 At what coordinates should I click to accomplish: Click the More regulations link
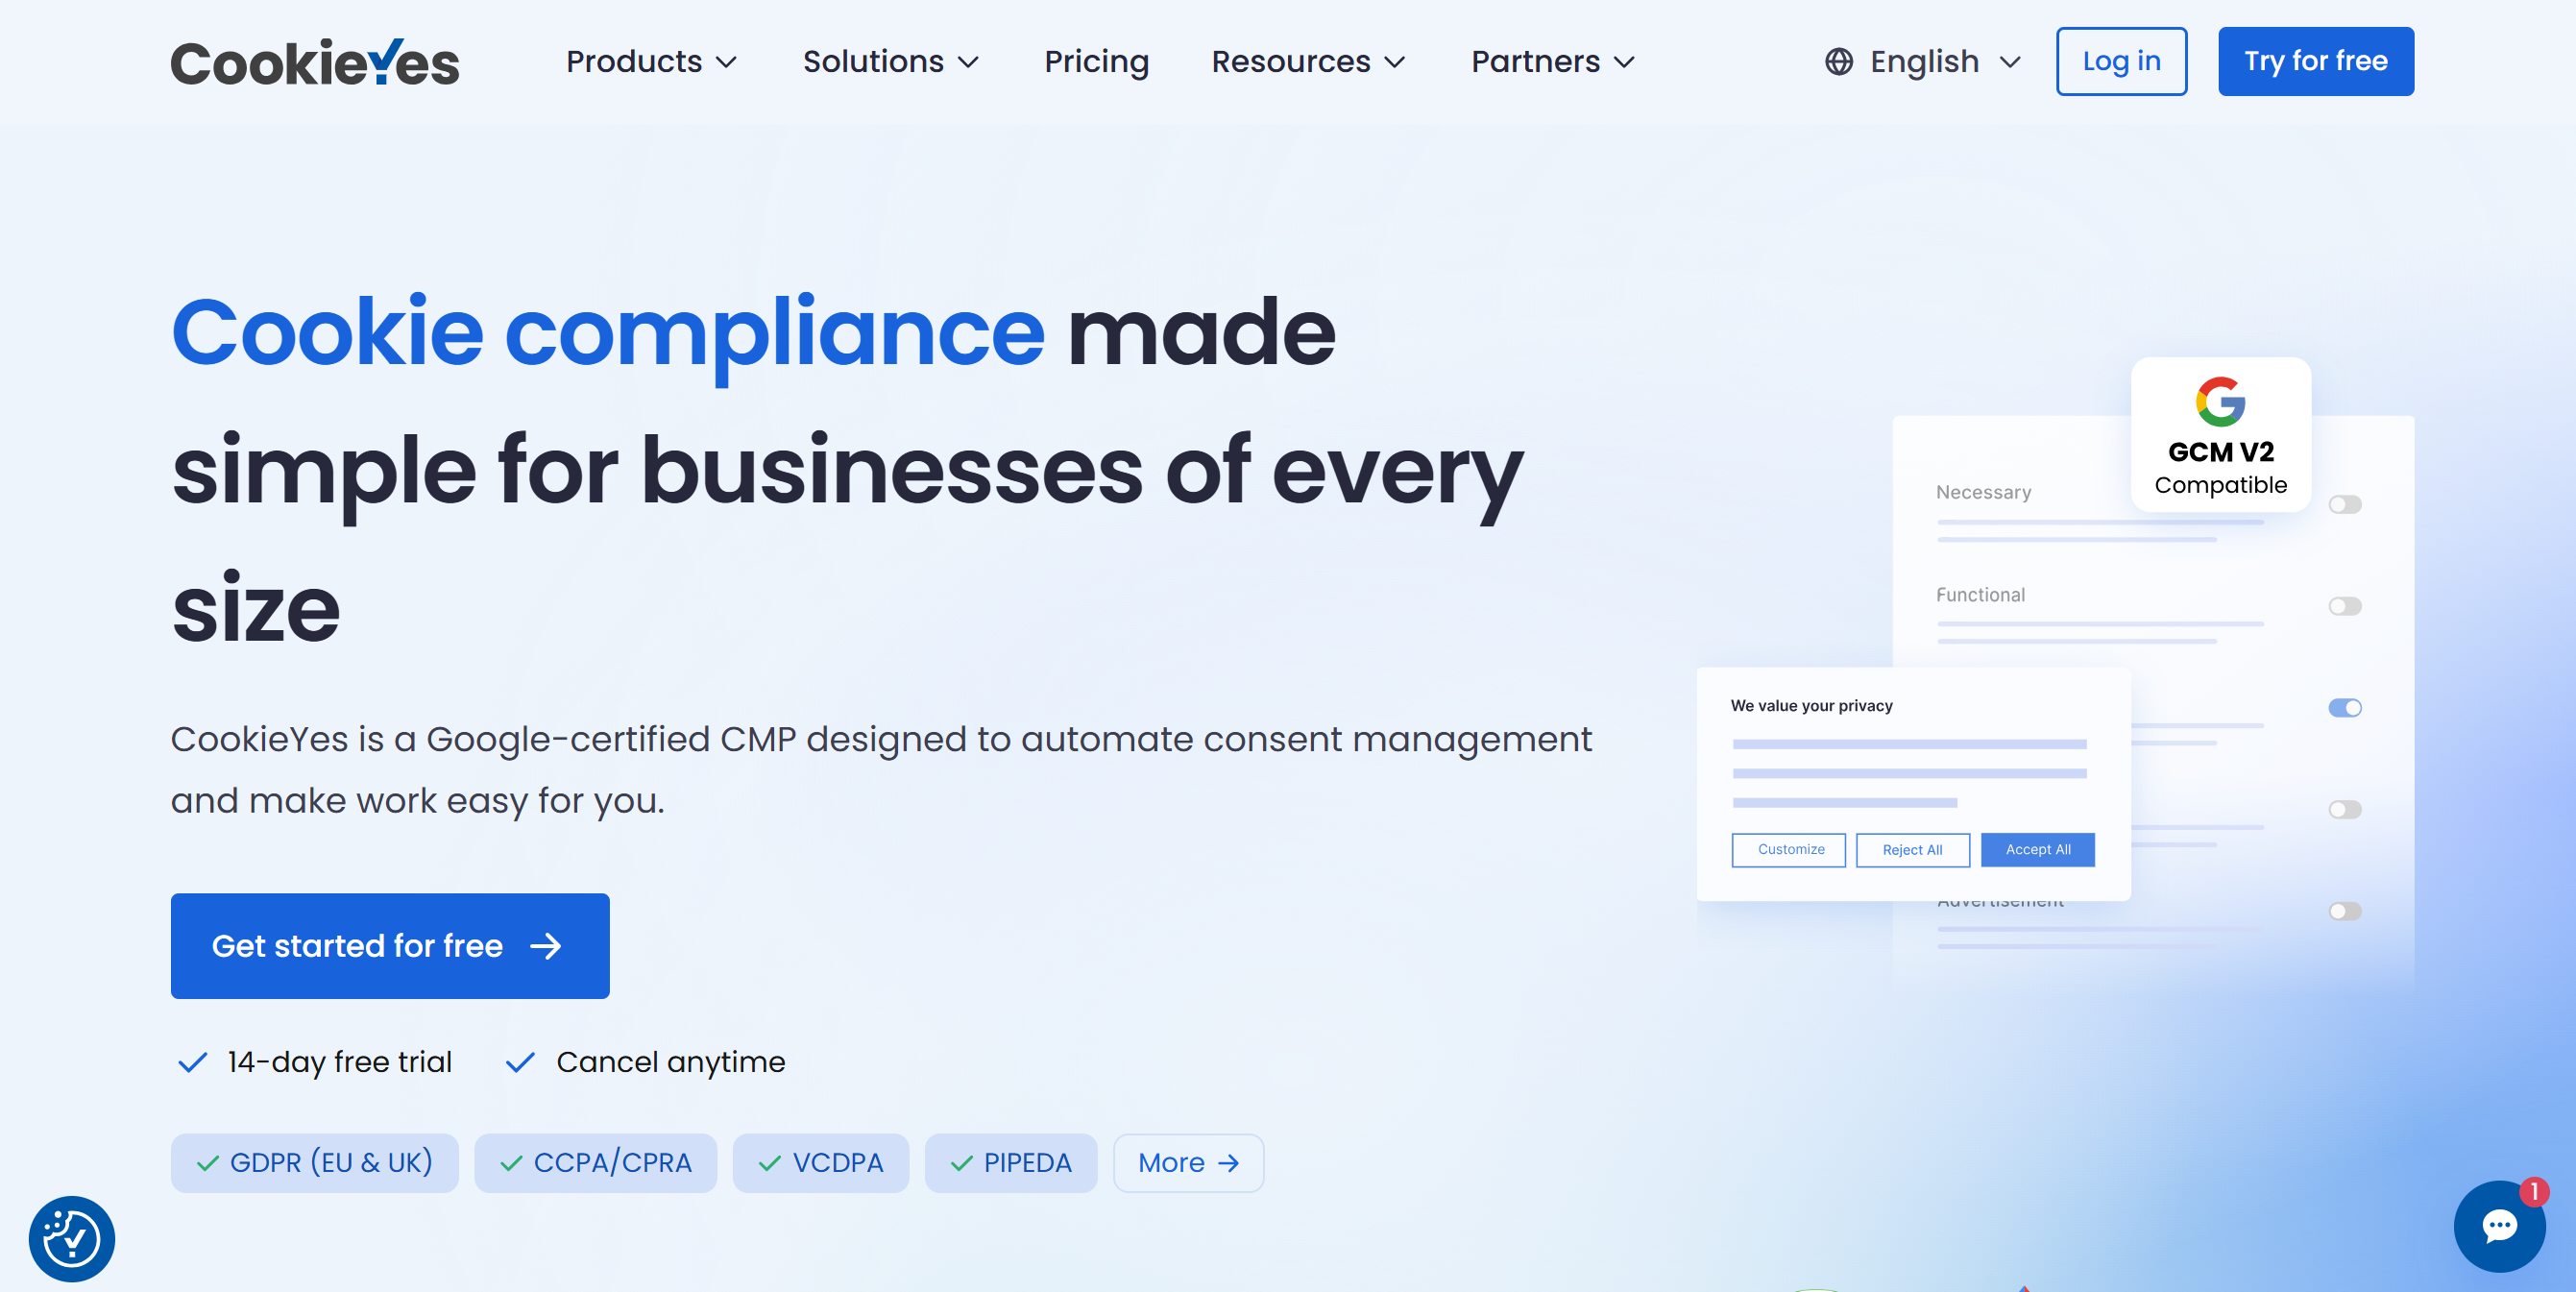pyautogui.click(x=1188, y=1163)
